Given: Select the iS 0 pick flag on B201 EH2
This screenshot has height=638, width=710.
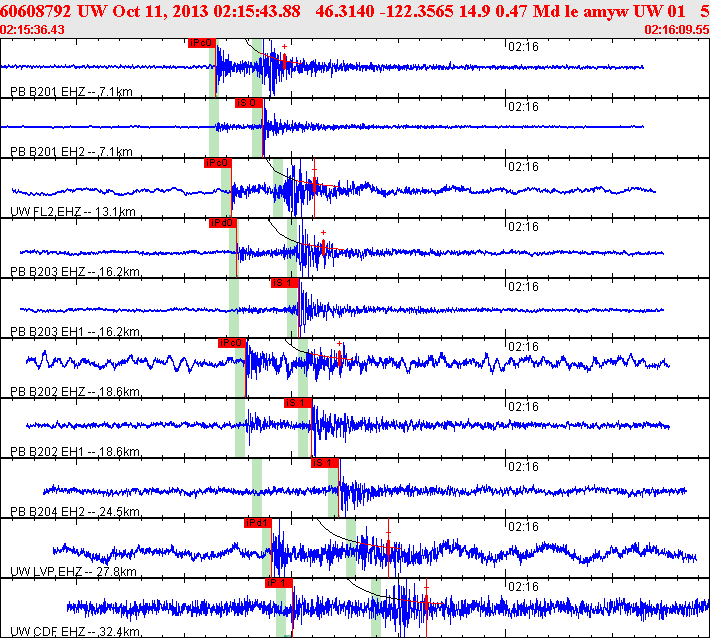Looking at the screenshot, I should click(x=248, y=103).
